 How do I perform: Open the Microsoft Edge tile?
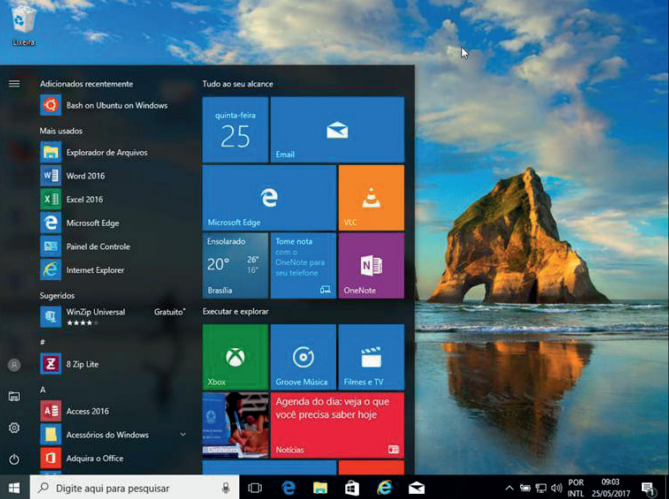[x=269, y=197]
